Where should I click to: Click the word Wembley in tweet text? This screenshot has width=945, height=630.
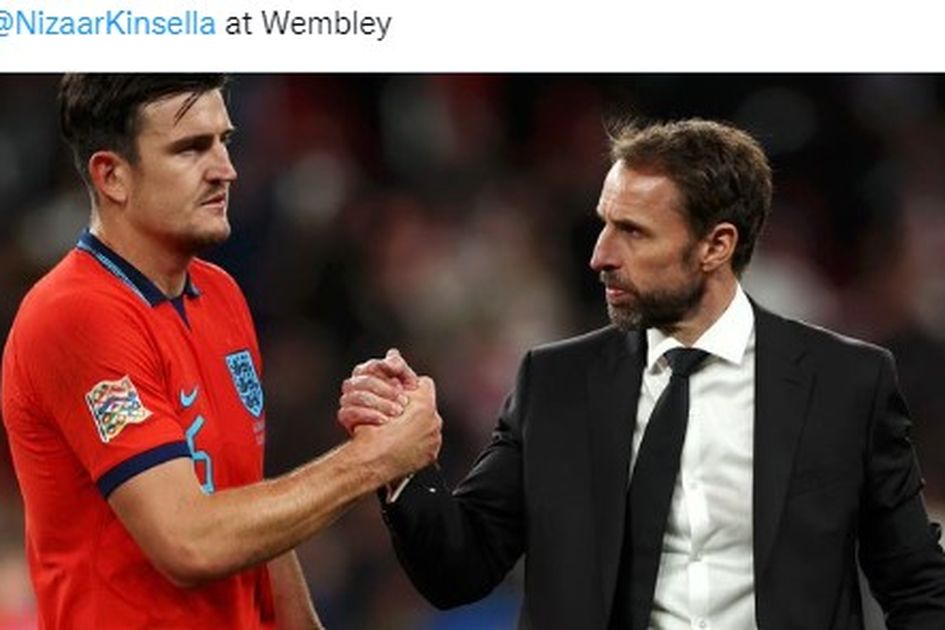pyautogui.click(x=326, y=24)
